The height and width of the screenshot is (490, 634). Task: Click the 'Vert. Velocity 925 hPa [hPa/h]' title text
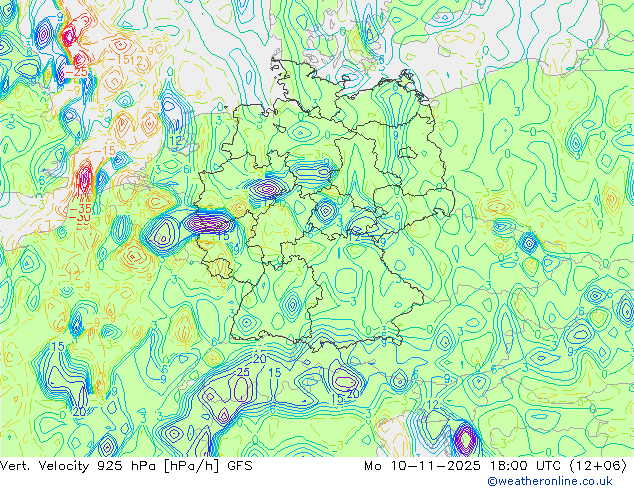click(x=110, y=466)
